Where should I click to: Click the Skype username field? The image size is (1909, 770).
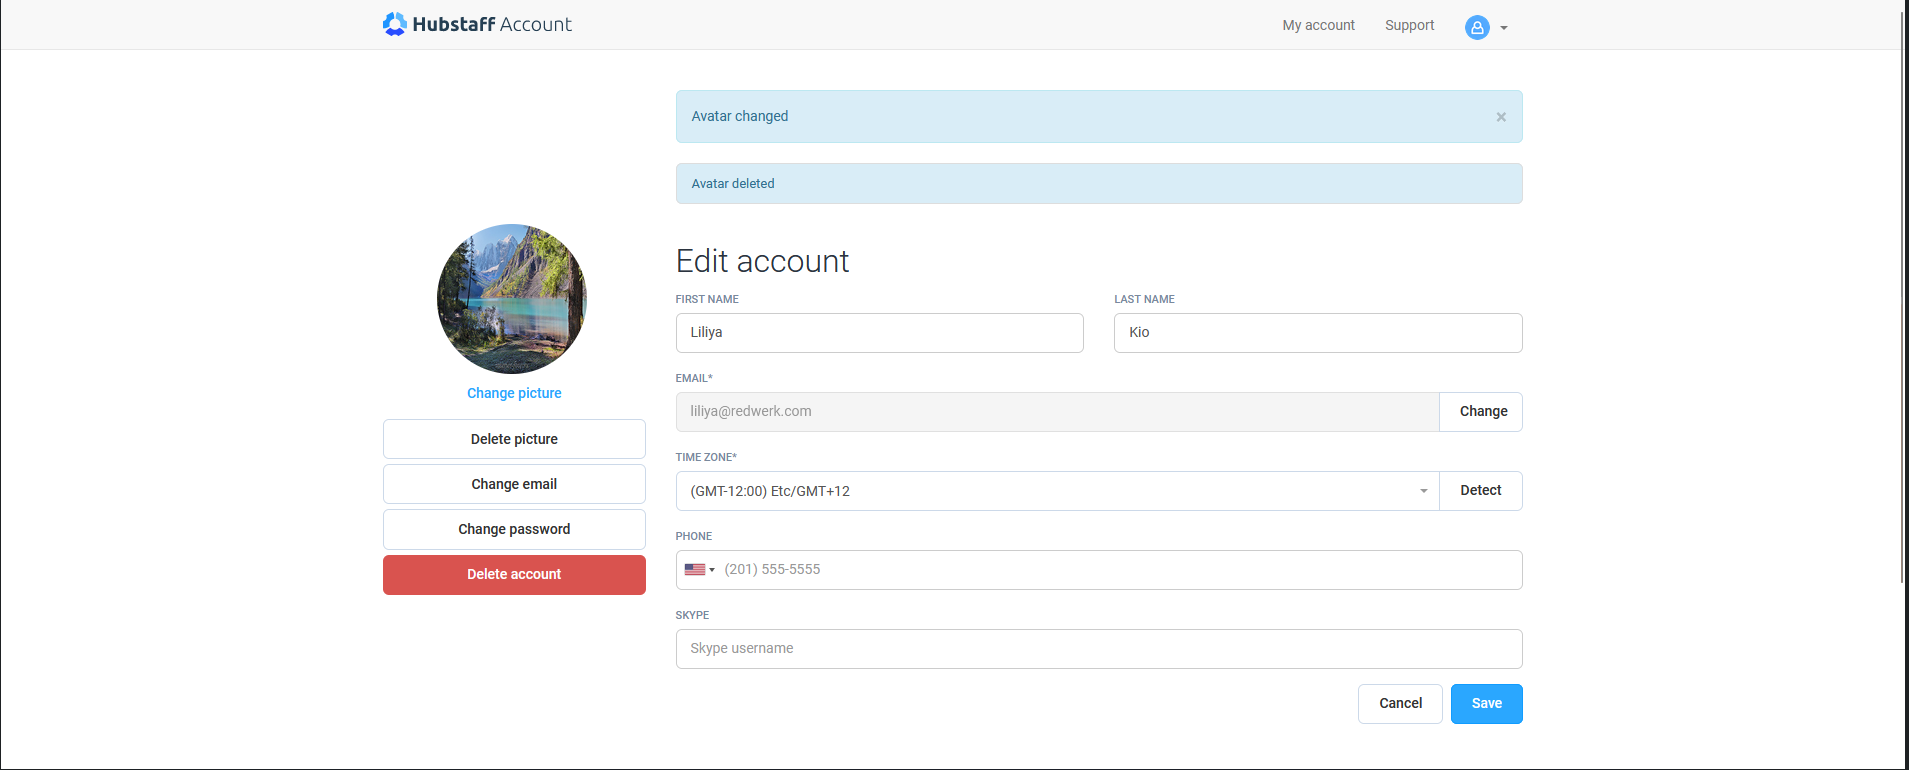click(x=1099, y=649)
